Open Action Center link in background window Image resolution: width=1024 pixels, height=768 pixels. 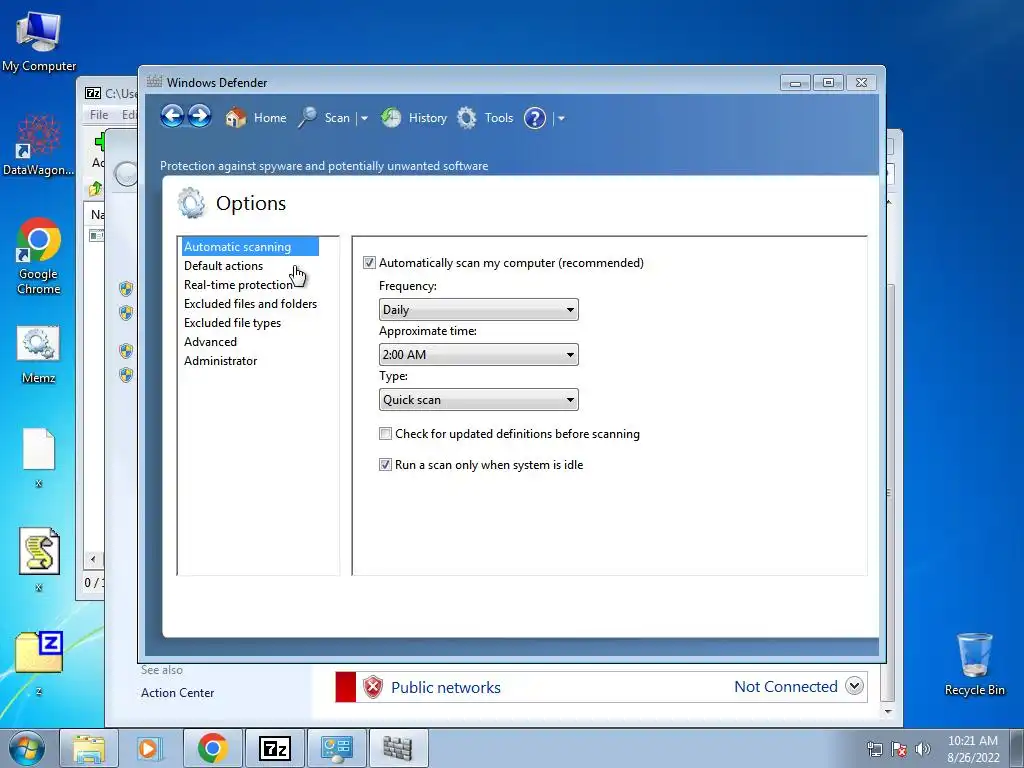(178, 693)
